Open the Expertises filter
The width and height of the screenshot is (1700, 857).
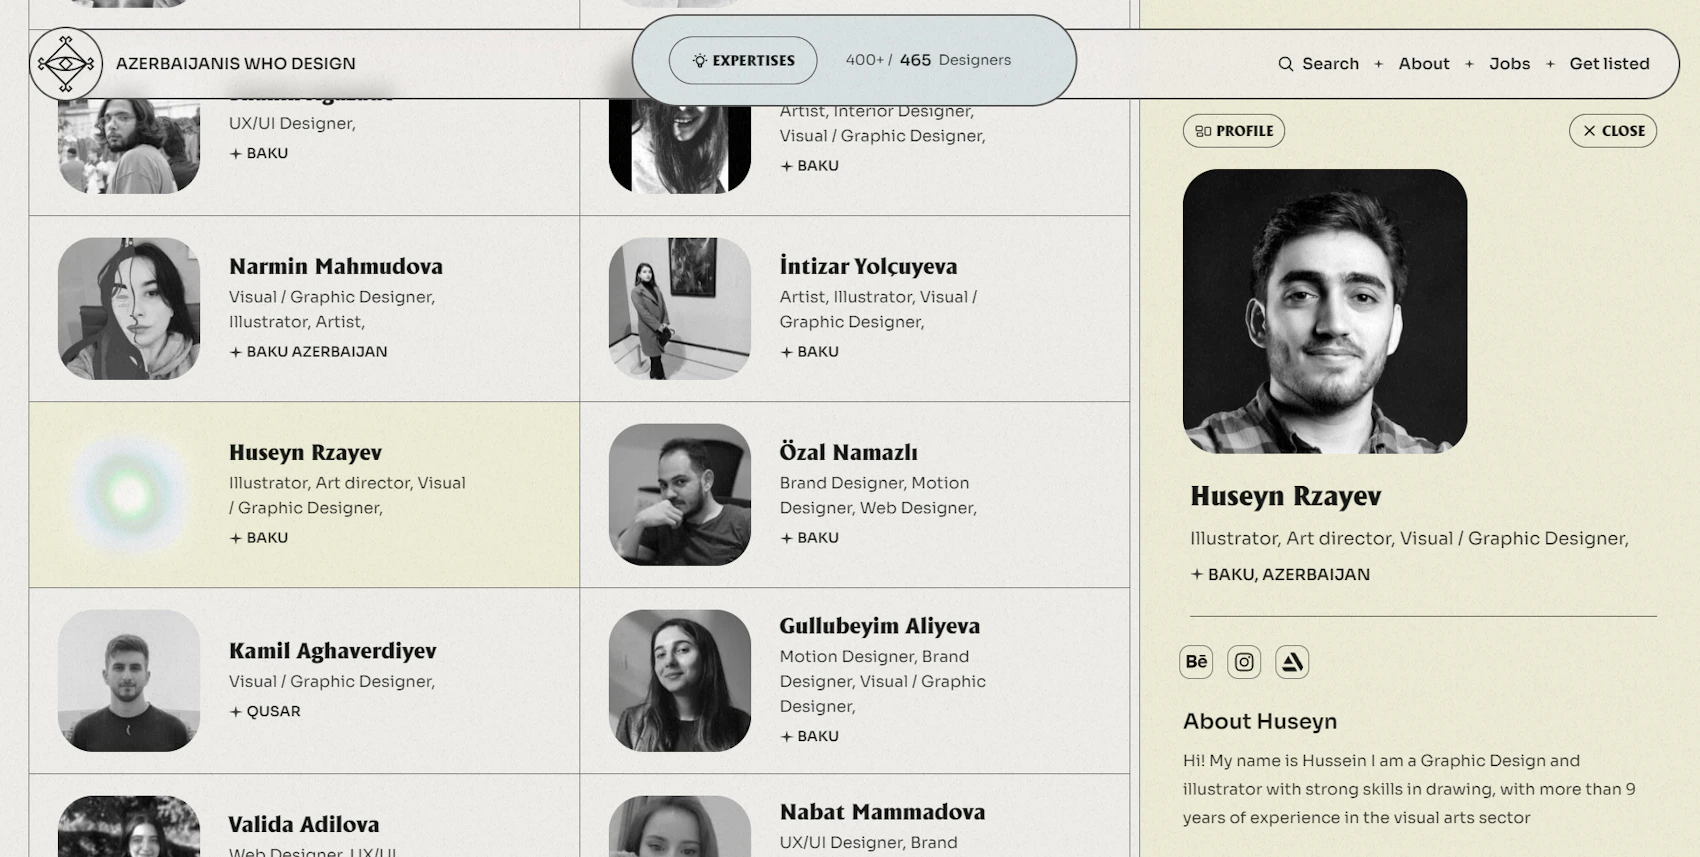tap(743, 60)
